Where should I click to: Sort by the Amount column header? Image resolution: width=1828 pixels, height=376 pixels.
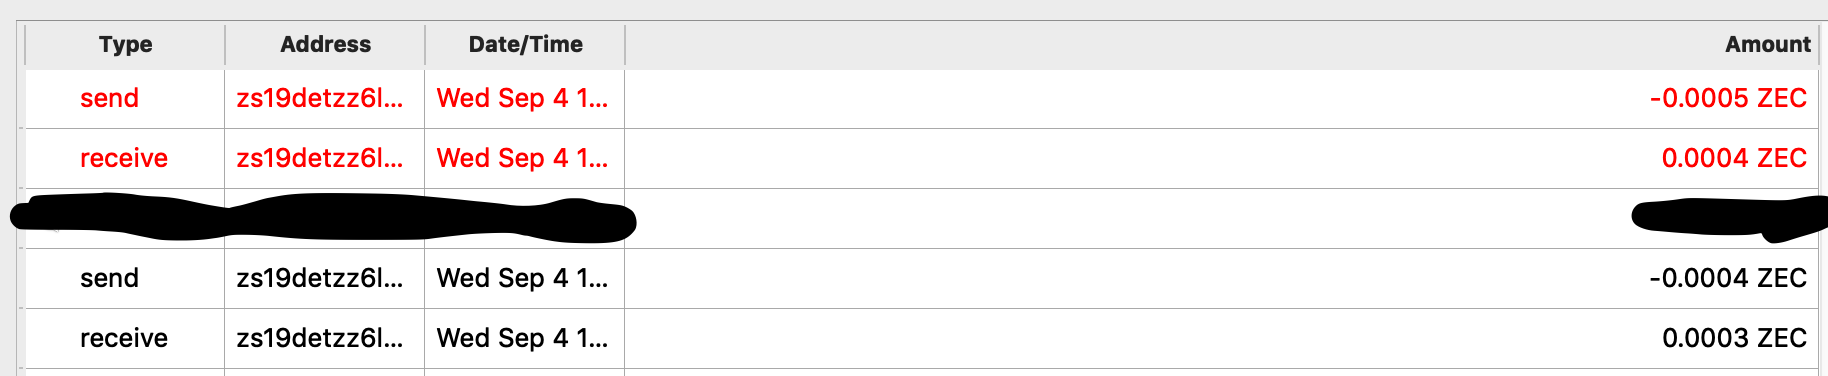(1222, 44)
